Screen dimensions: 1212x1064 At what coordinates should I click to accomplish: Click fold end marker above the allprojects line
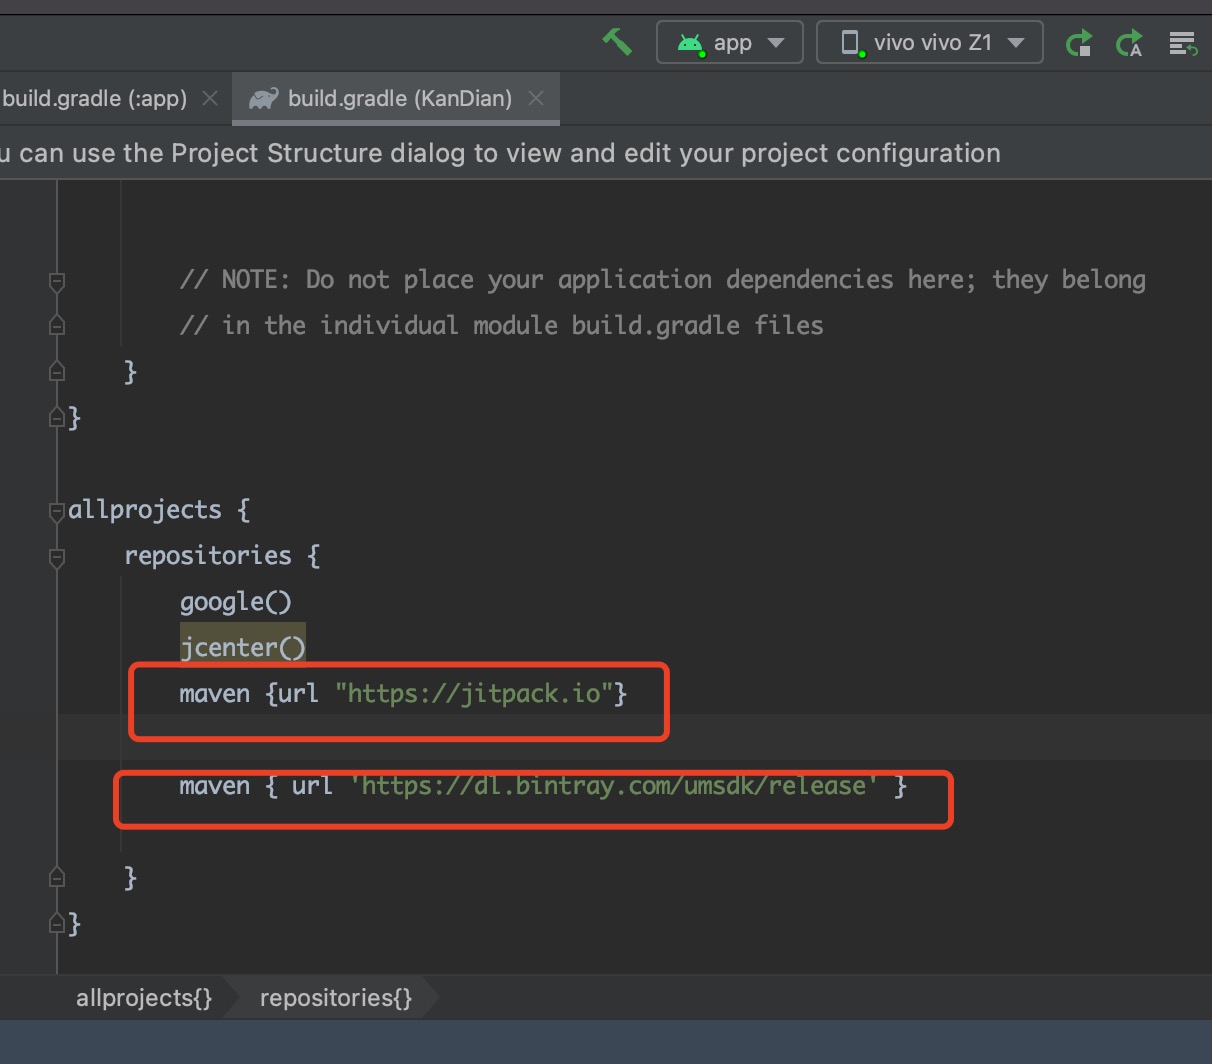coord(57,418)
